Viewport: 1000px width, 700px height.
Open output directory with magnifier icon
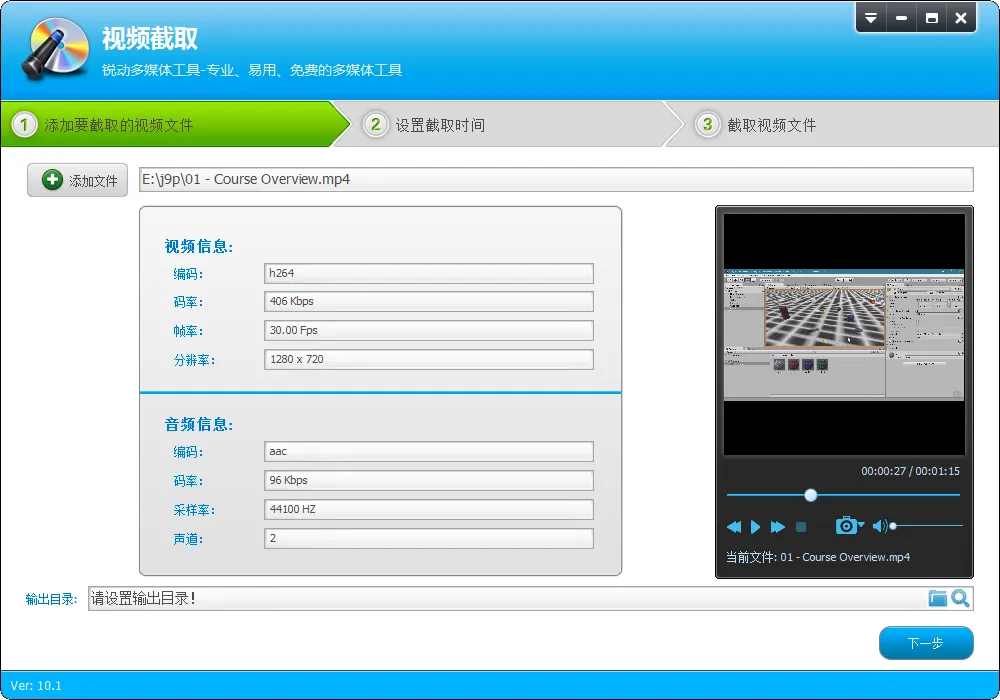[x=960, y=598]
